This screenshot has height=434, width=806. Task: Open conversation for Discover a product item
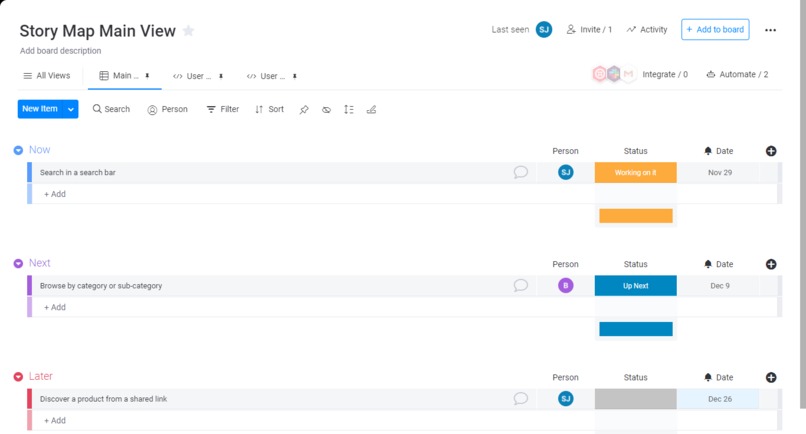[x=521, y=399]
